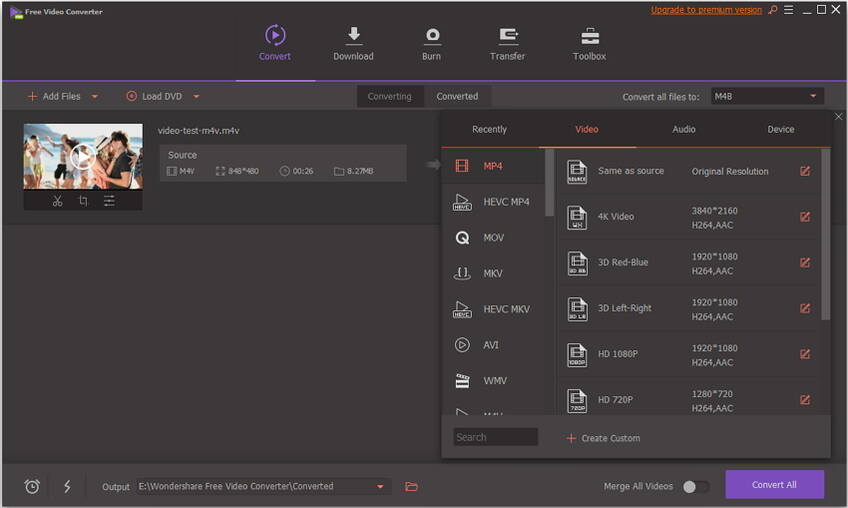Image resolution: width=848 pixels, height=508 pixels.
Task: Switch to the Audio tab
Action: [684, 129]
